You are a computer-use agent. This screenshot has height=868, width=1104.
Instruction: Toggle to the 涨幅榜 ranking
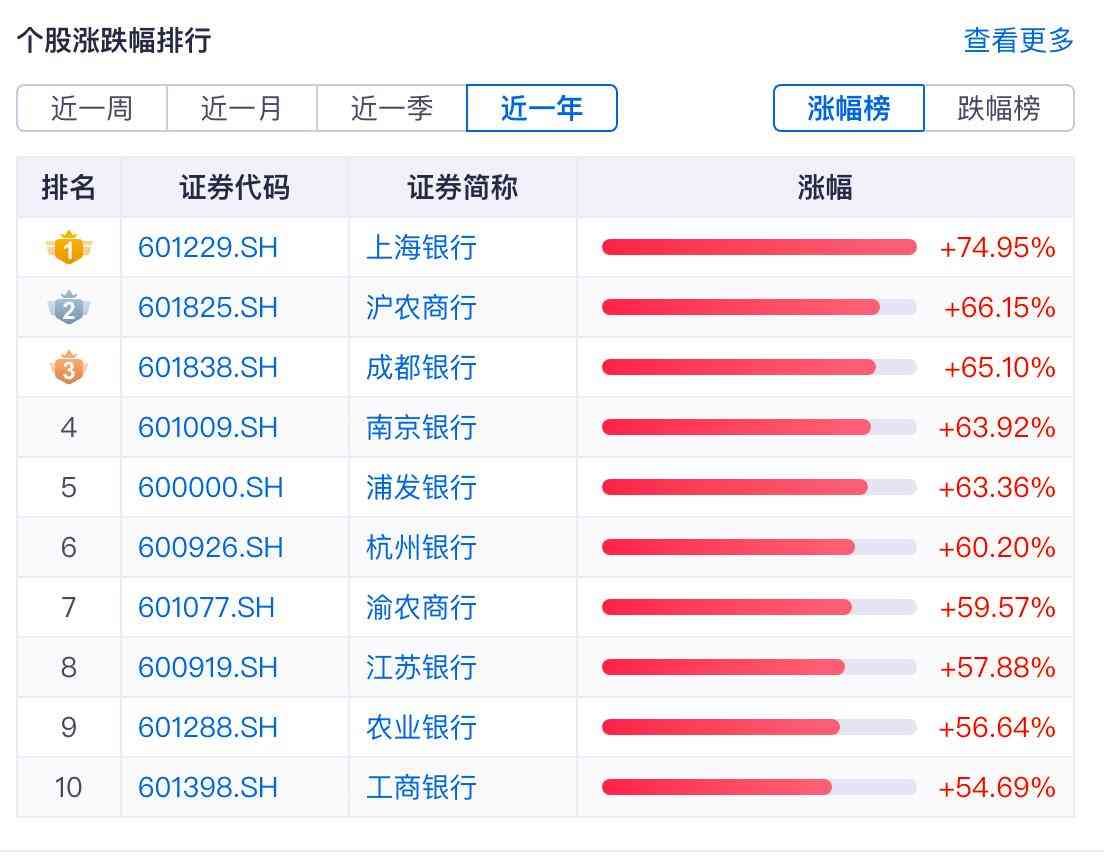849,108
